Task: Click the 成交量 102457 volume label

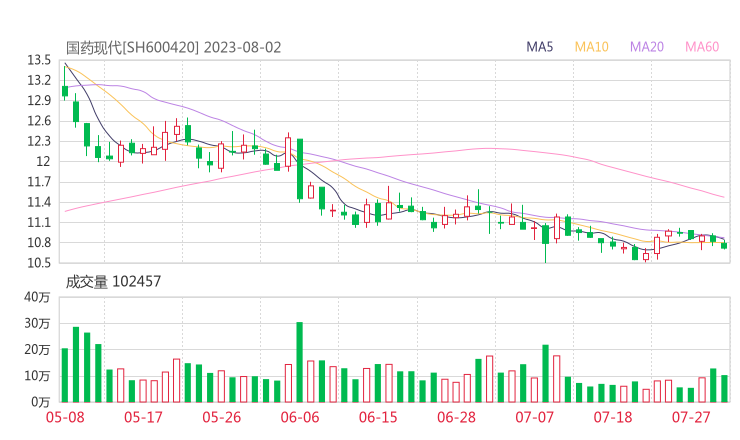Action: tap(113, 282)
